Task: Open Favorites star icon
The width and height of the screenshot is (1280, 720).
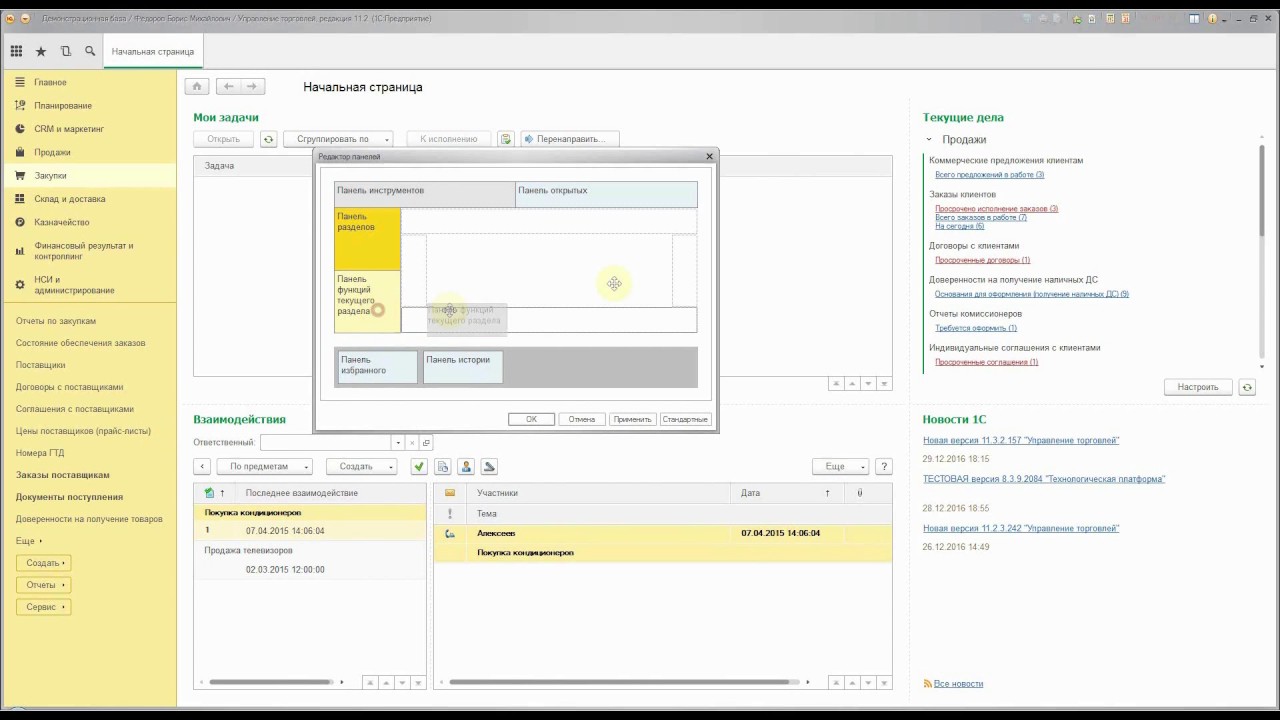Action: (41, 51)
